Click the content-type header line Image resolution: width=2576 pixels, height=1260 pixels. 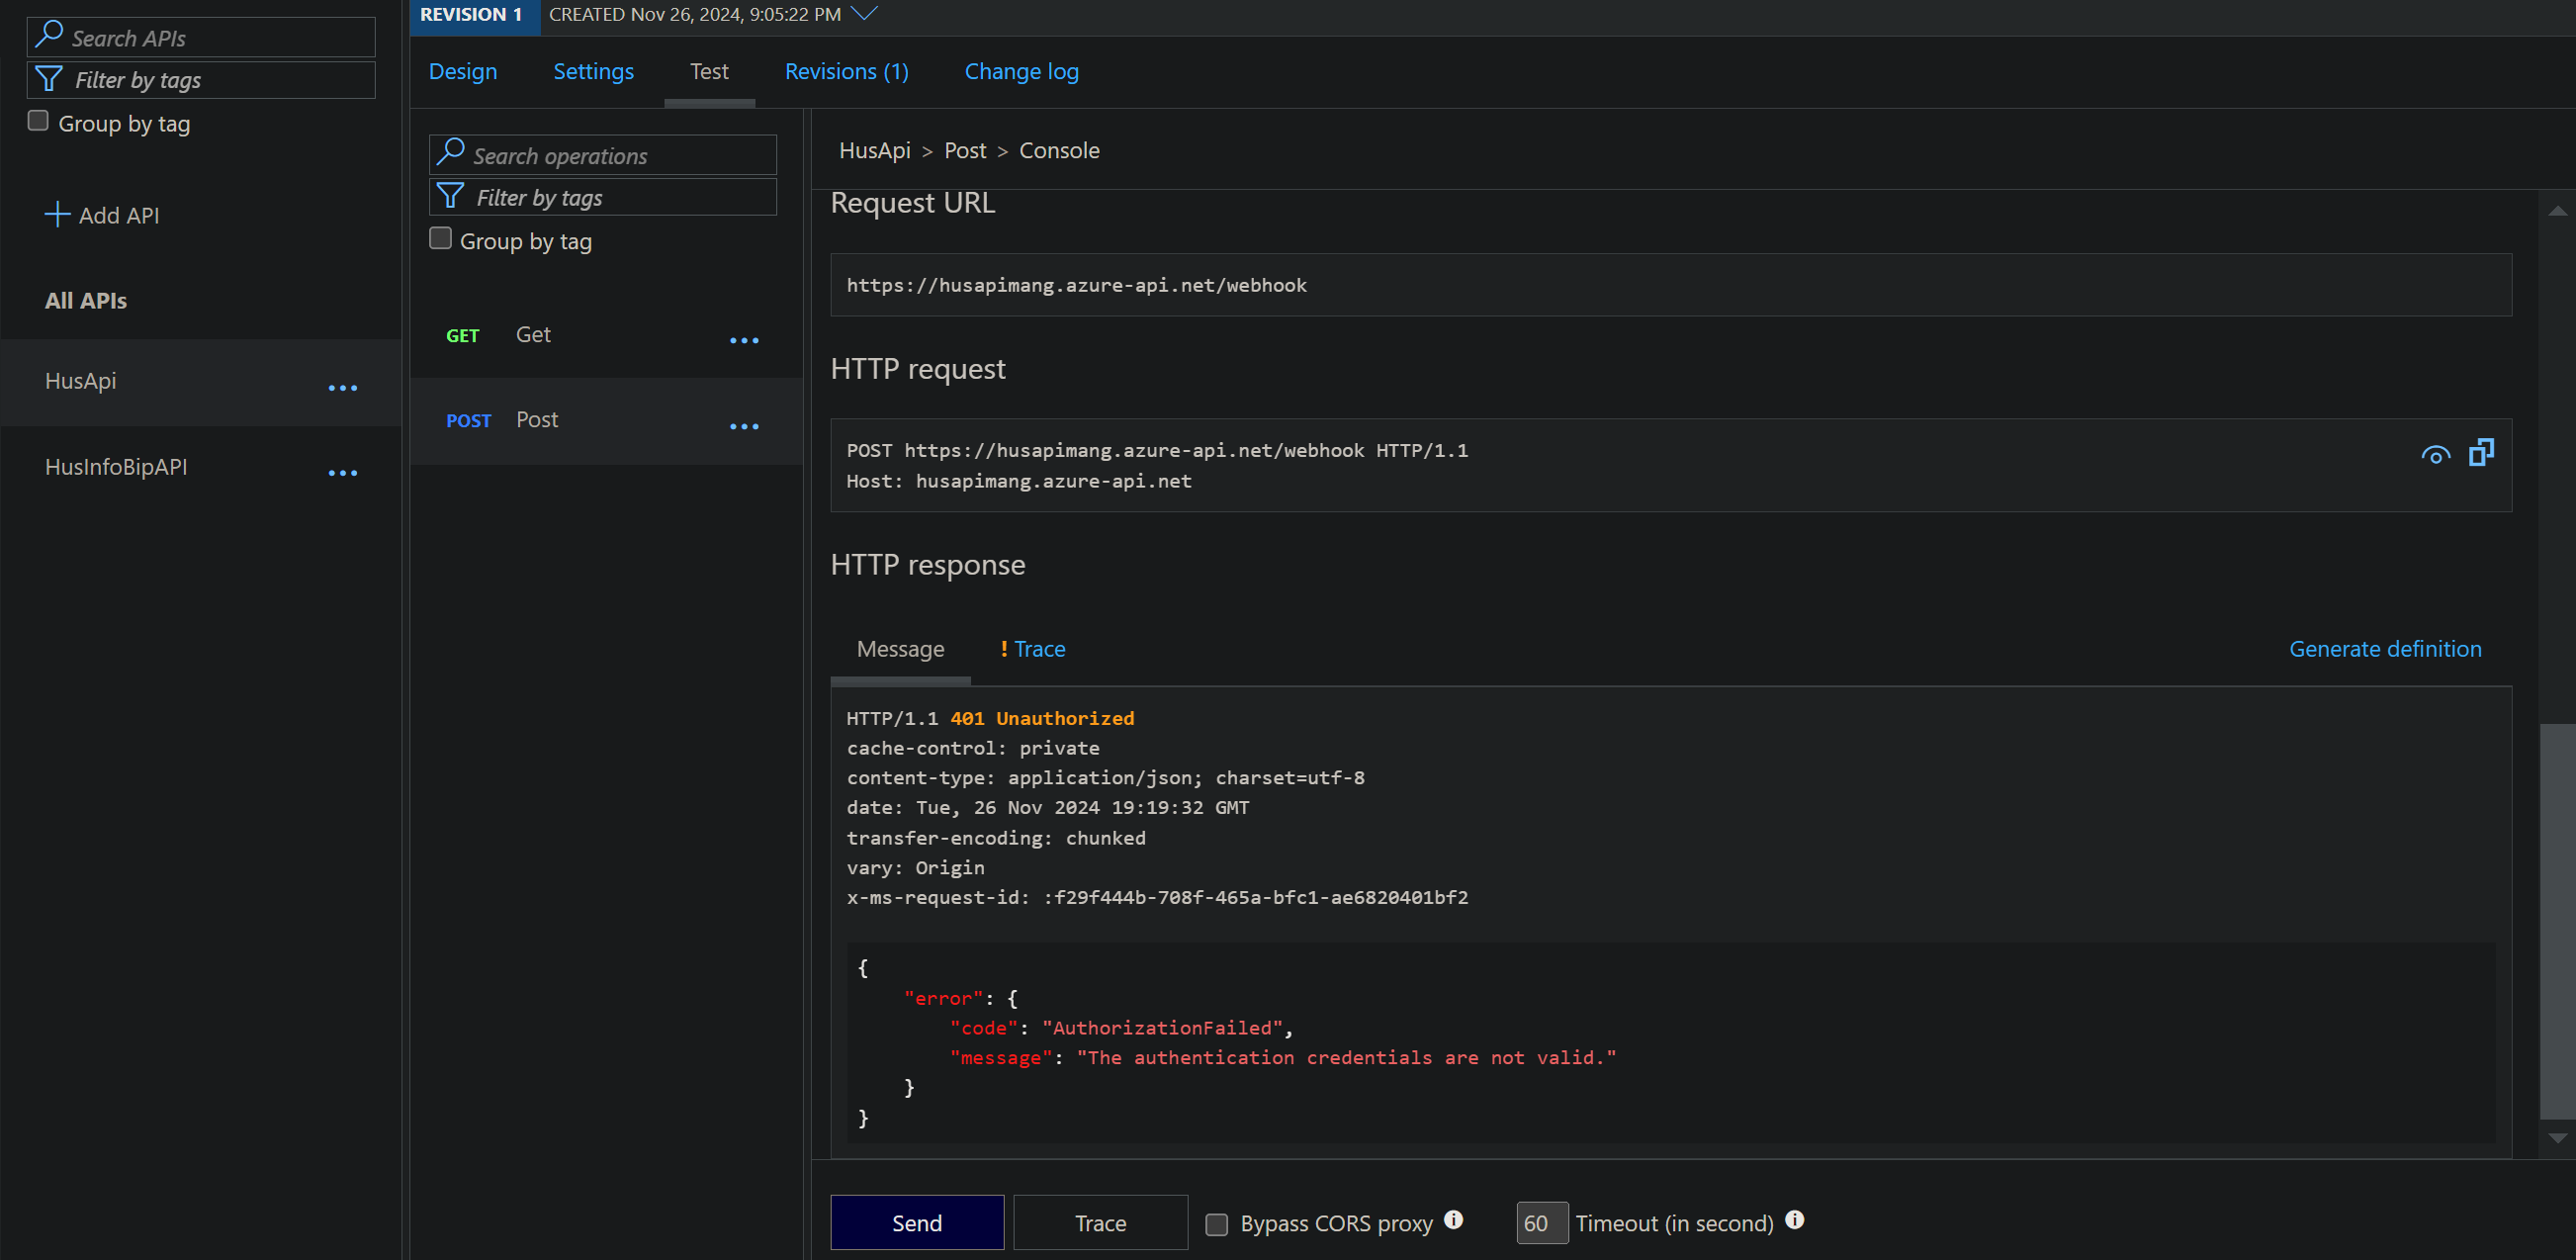click(x=1105, y=778)
